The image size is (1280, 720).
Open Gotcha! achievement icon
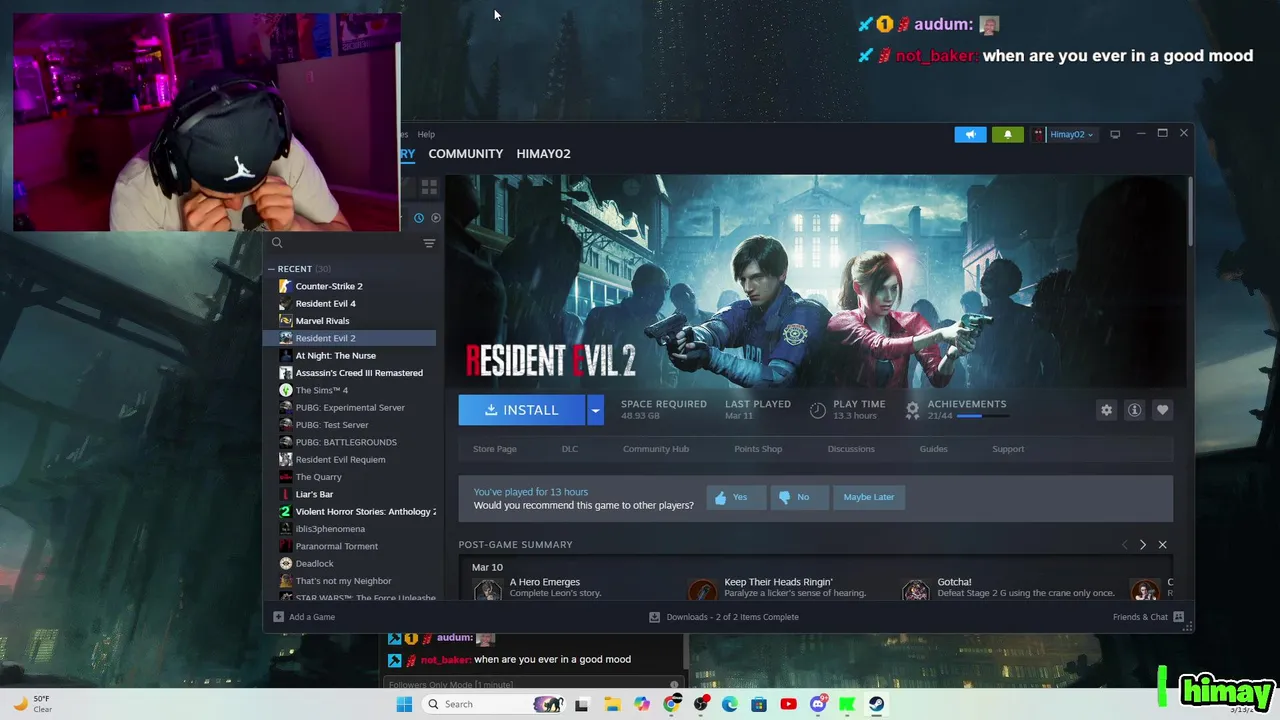[x=916, y=590]
